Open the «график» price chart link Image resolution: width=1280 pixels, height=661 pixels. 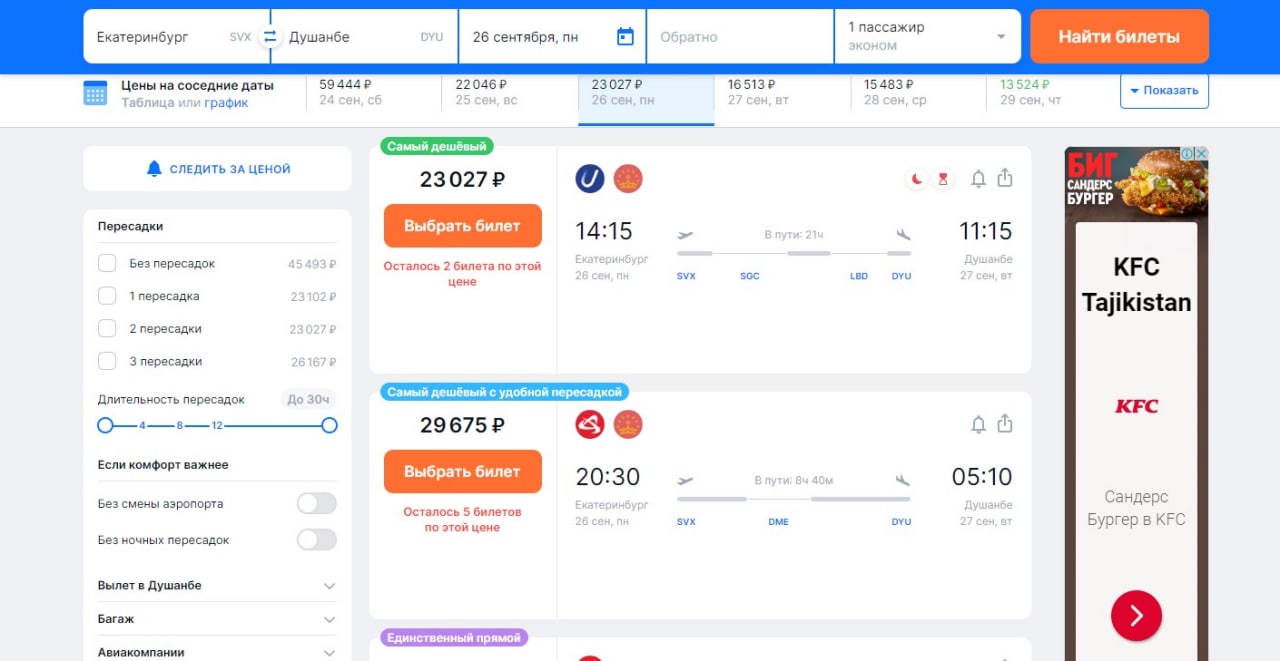pyautogui.click(x=226, y=103)
